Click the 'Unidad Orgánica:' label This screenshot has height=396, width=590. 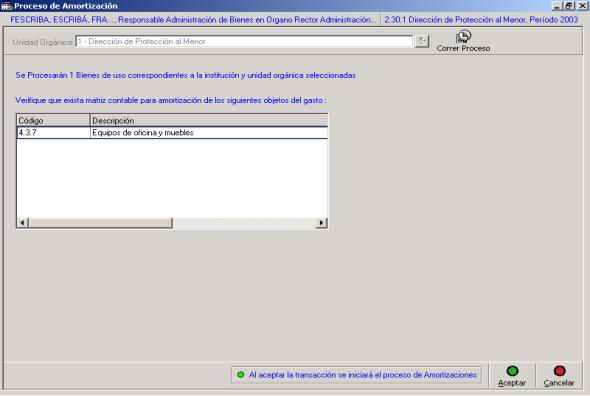click(43, 42)
